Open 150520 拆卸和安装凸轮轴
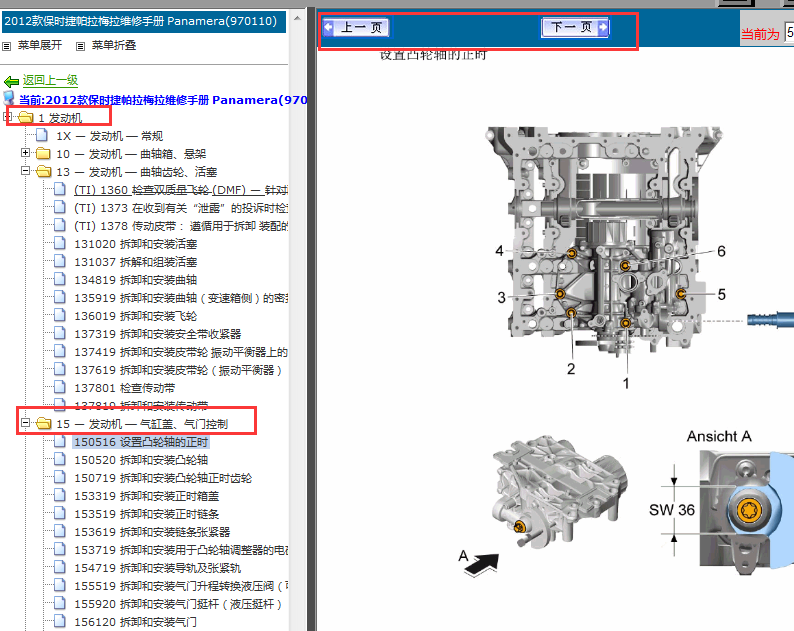 [141, 460]
